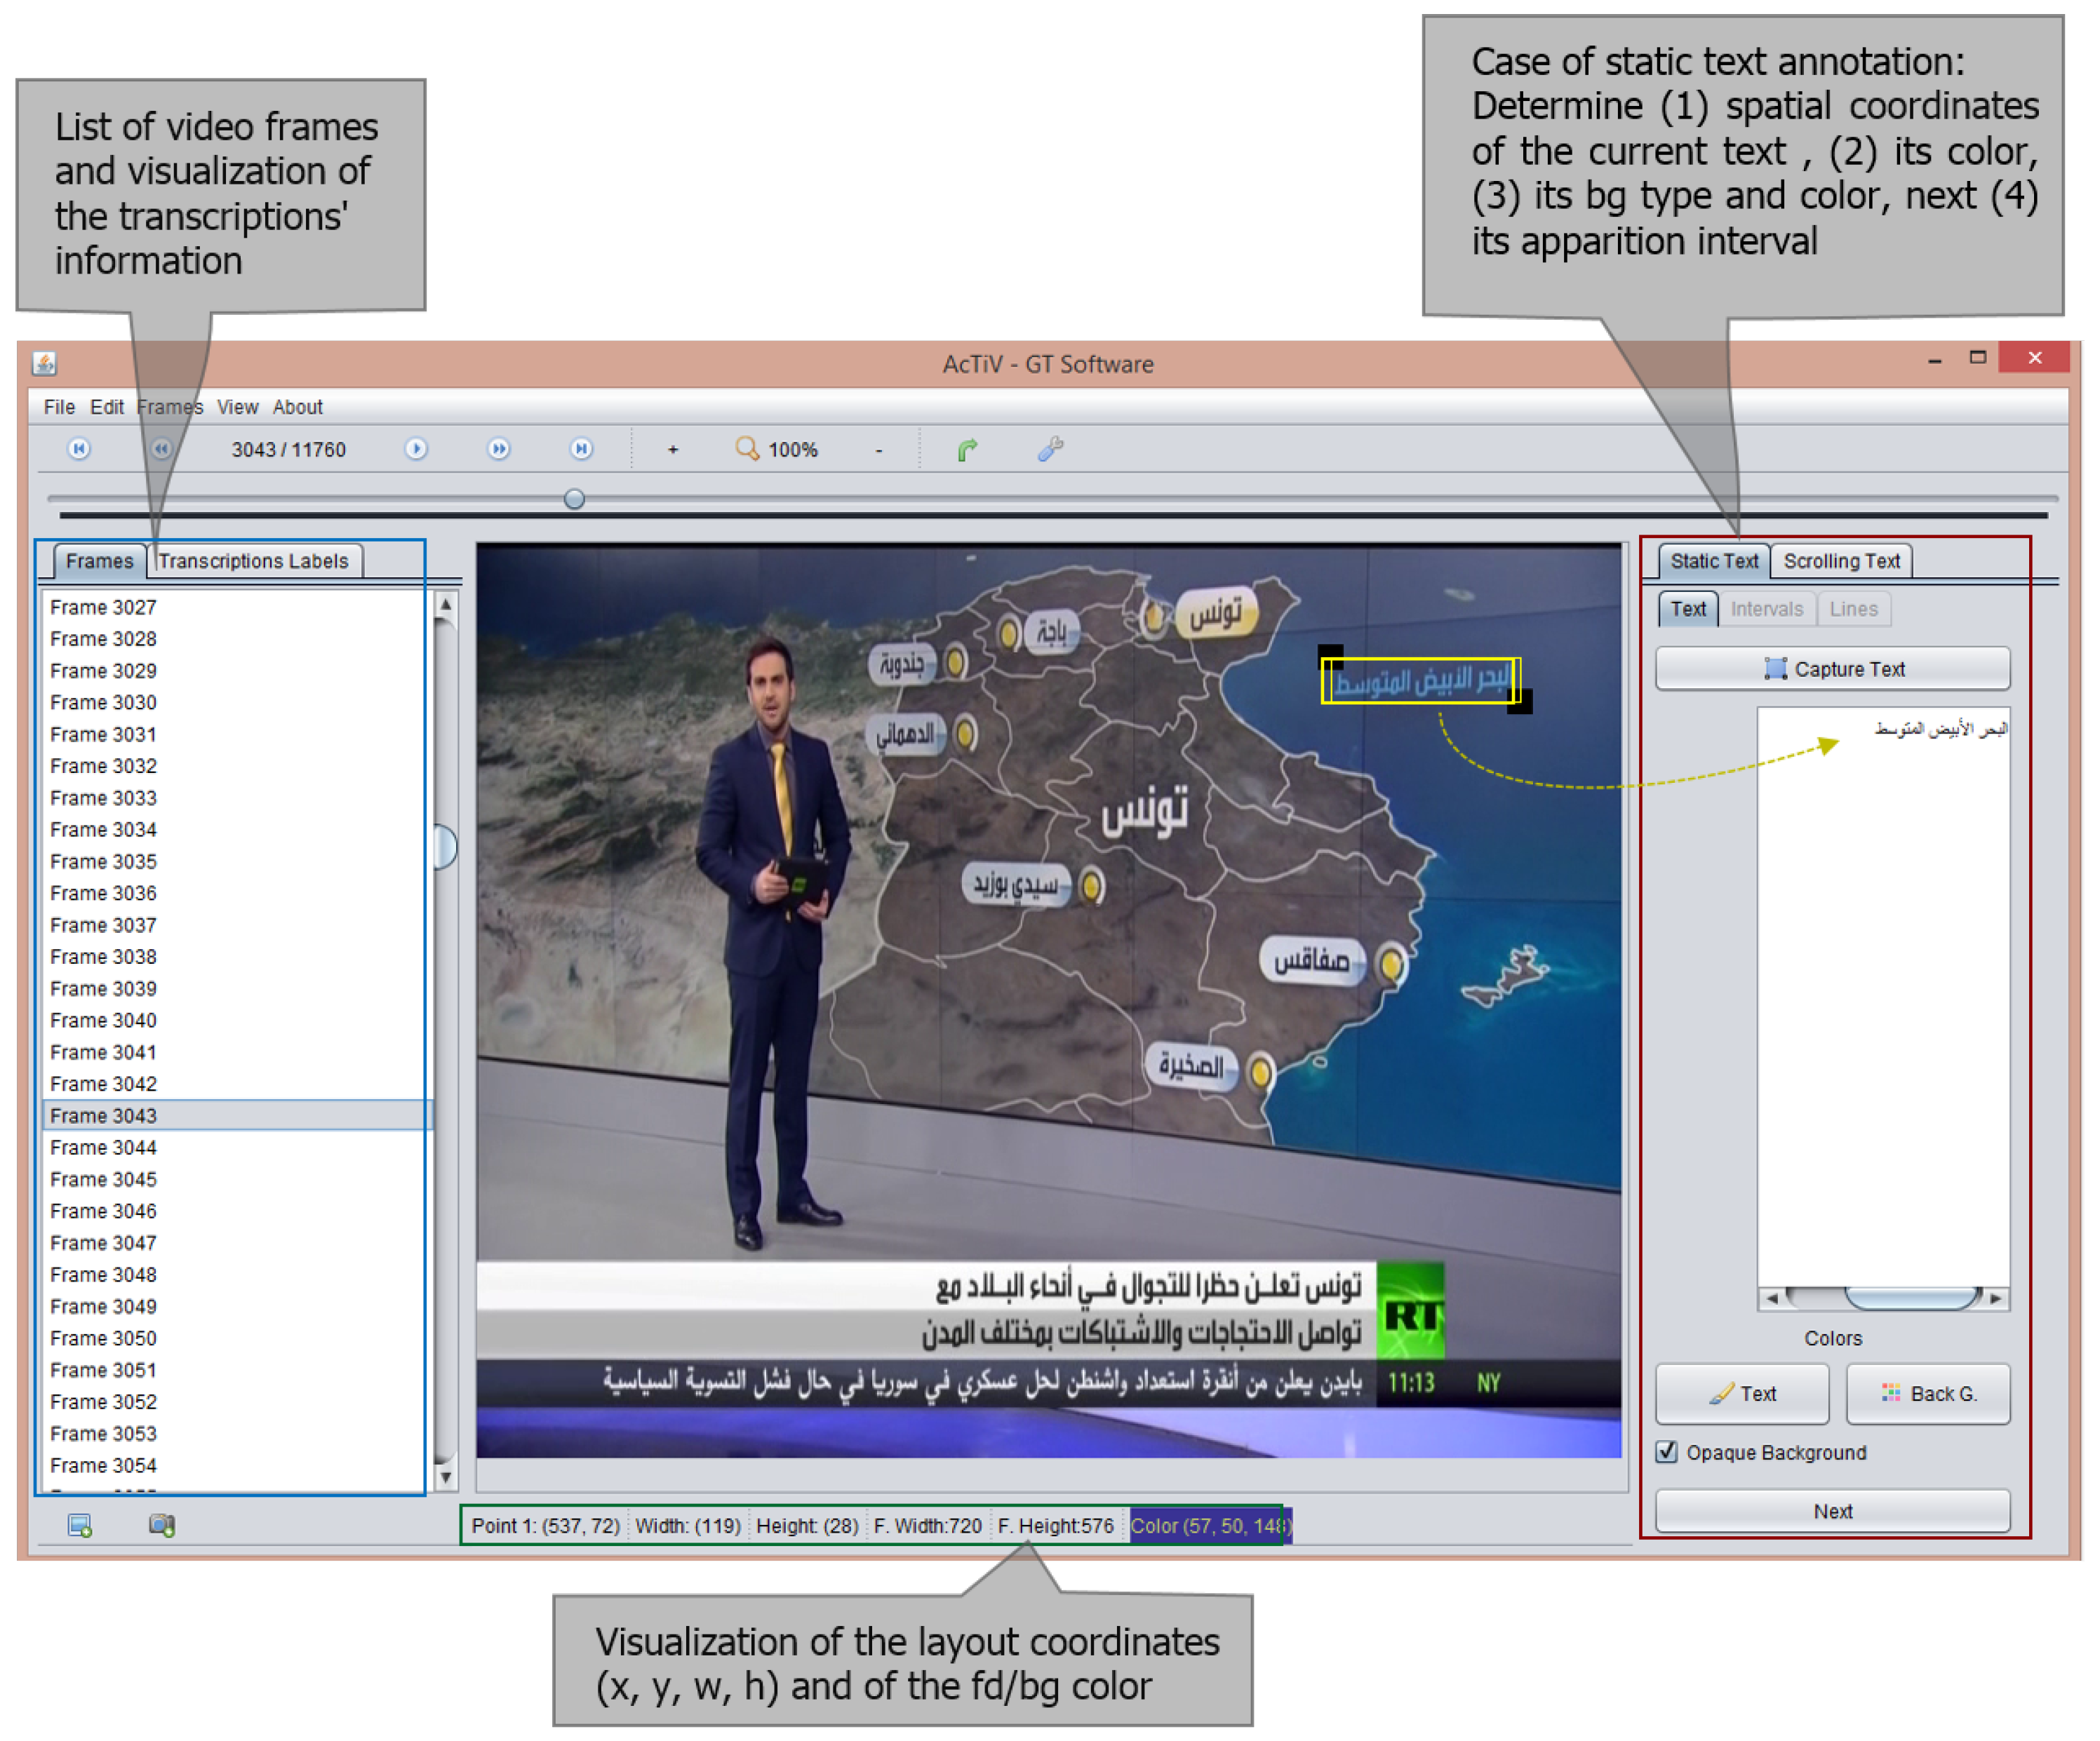The image size is (2100, 1741).
Task: Open the Frames menu
Action: pos(169,407)
